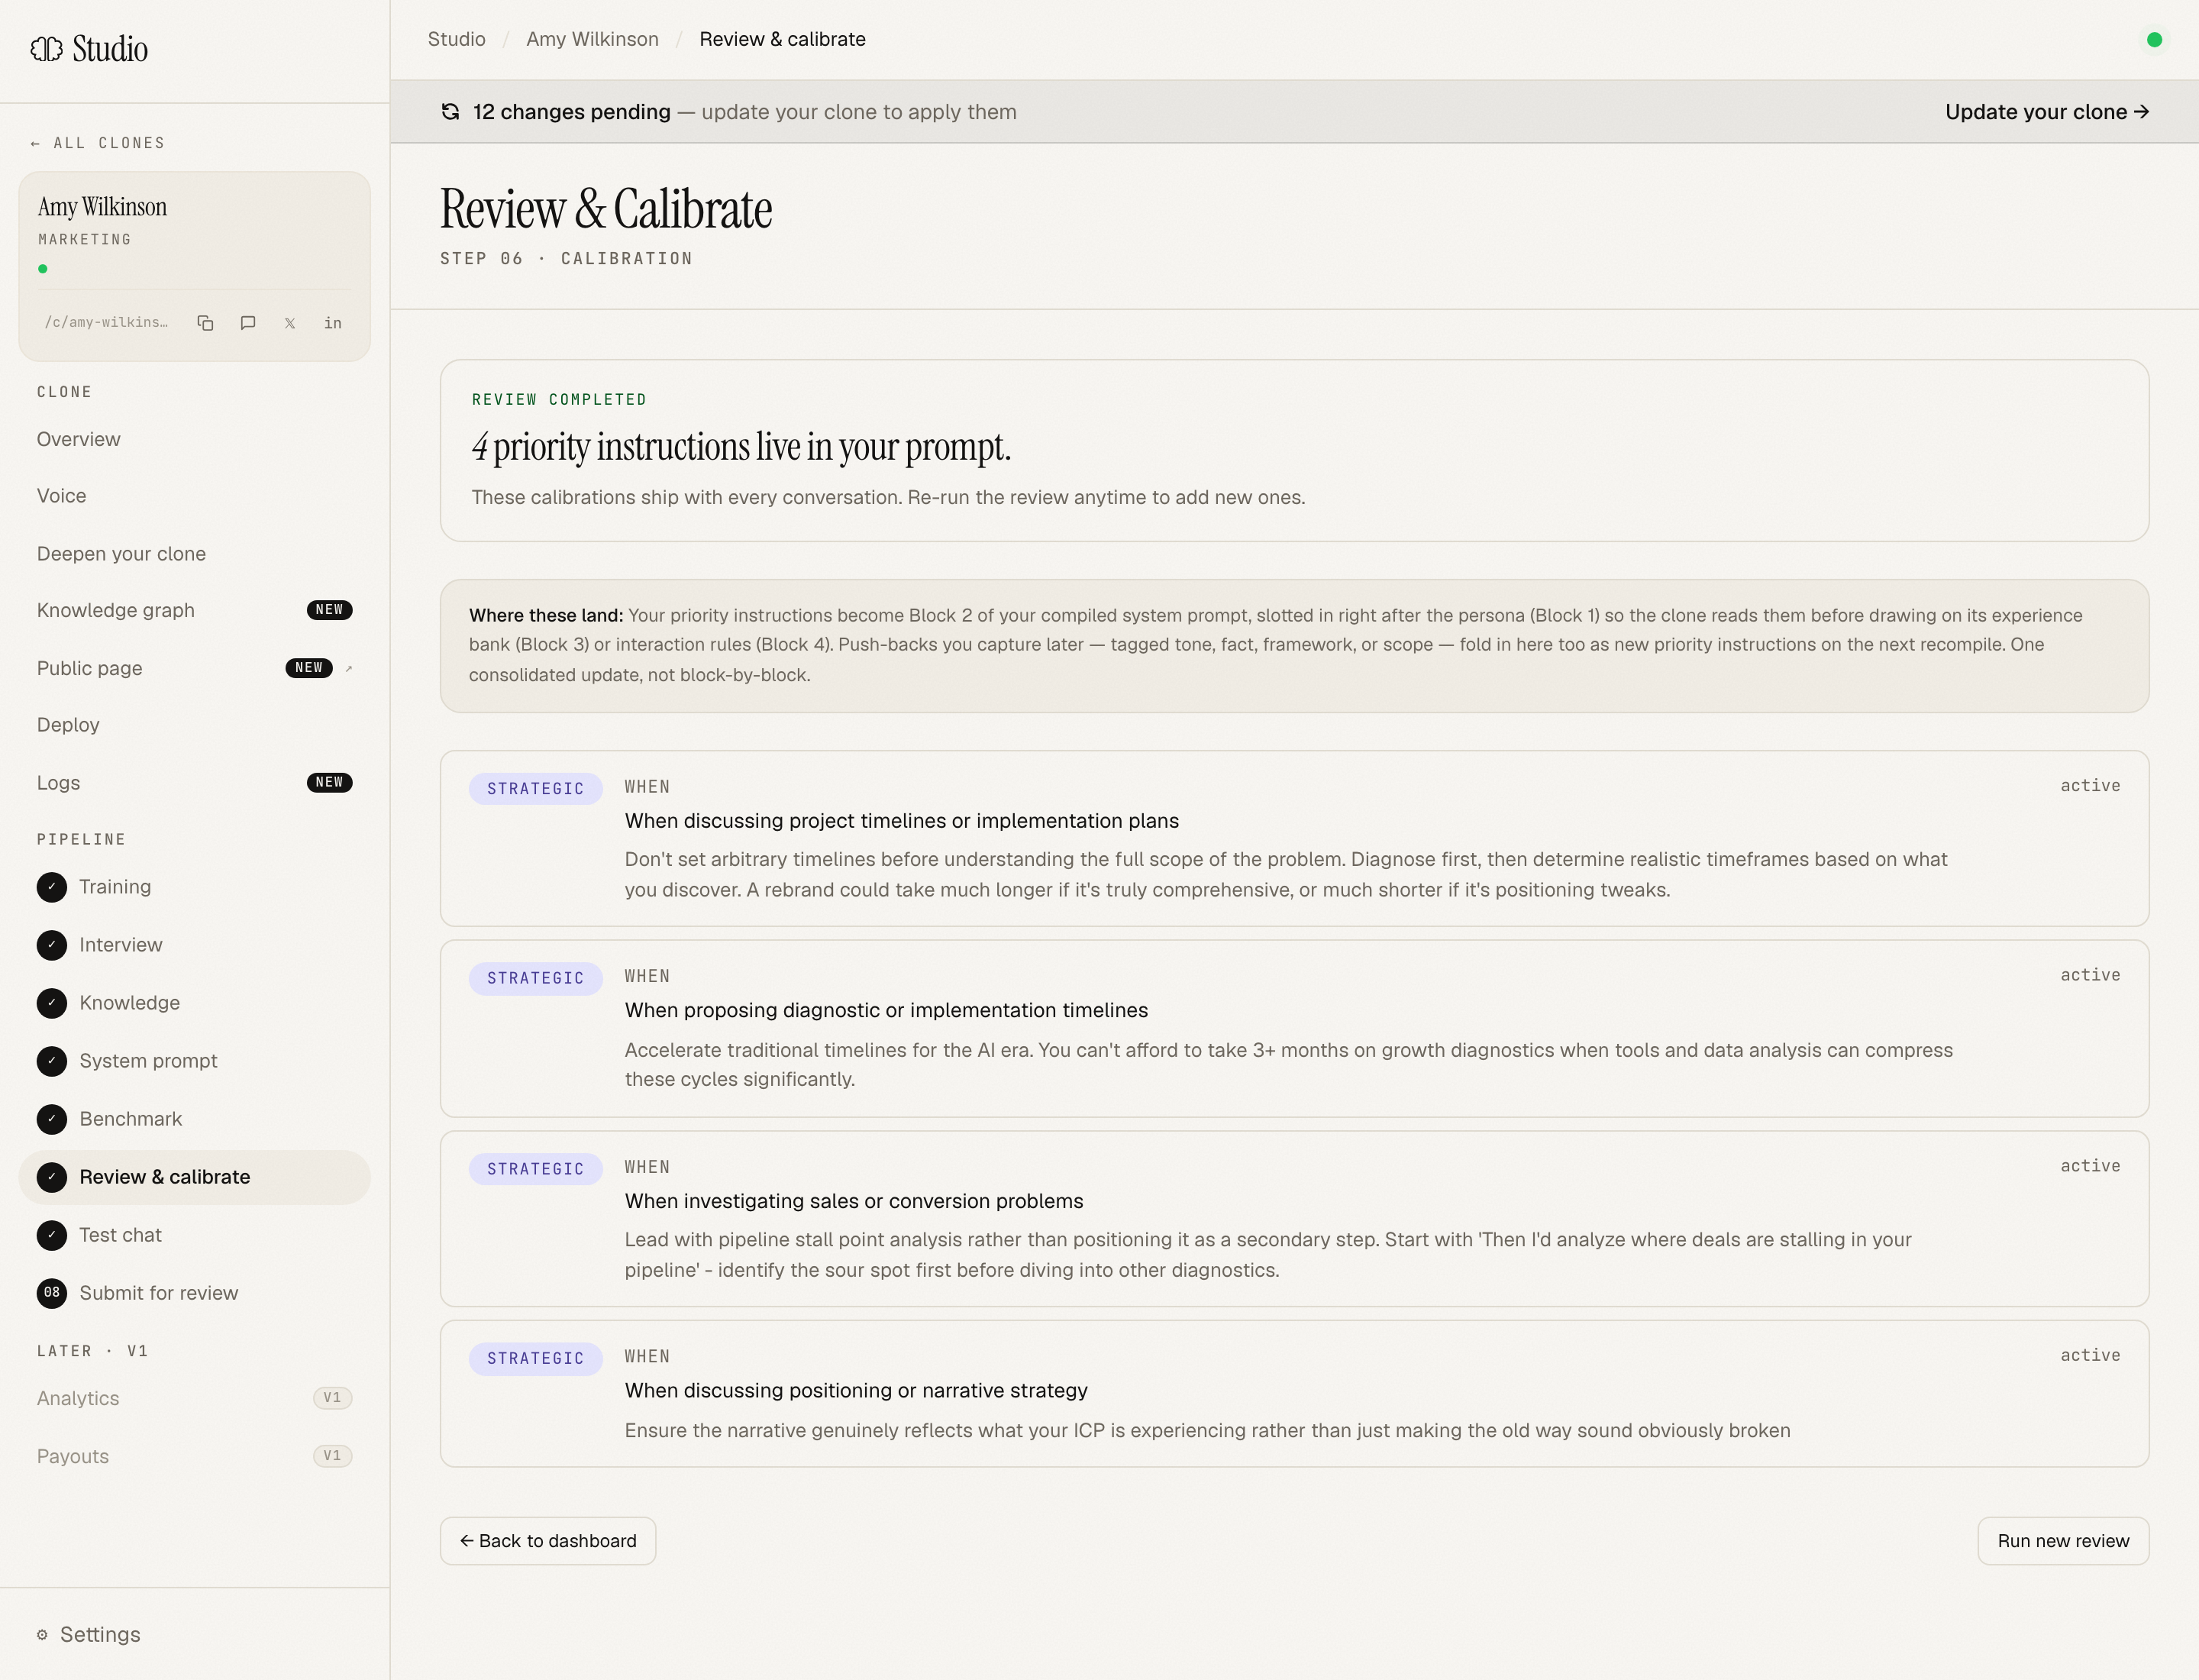Click the System prompt checkmark icon
The height and width of the screenshot is (1680, 2199).
point(52,1061)
